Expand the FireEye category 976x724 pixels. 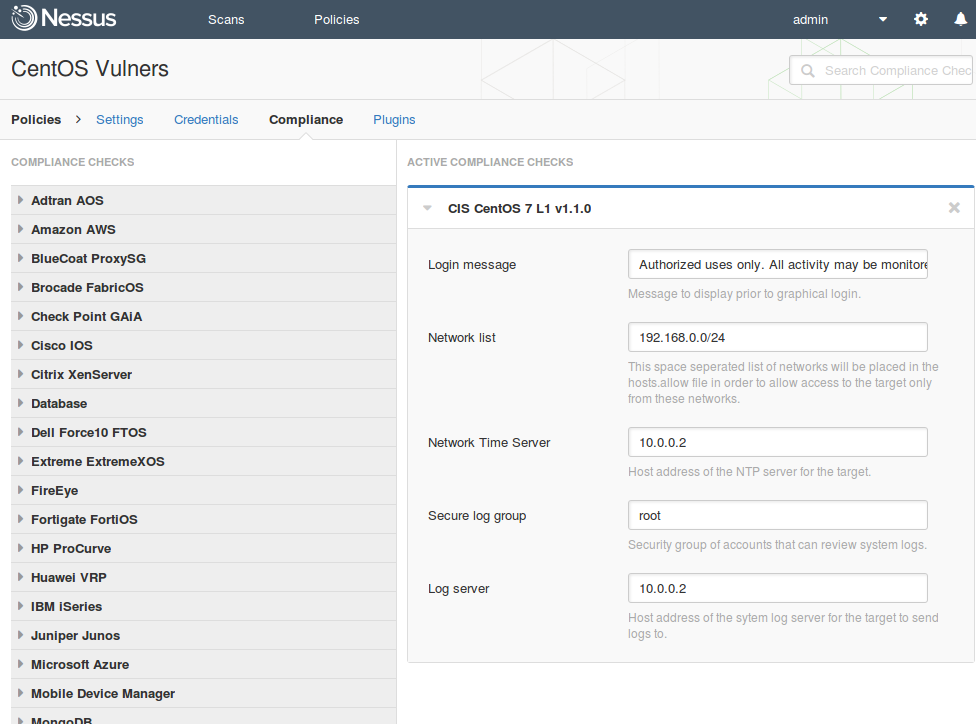204,491
